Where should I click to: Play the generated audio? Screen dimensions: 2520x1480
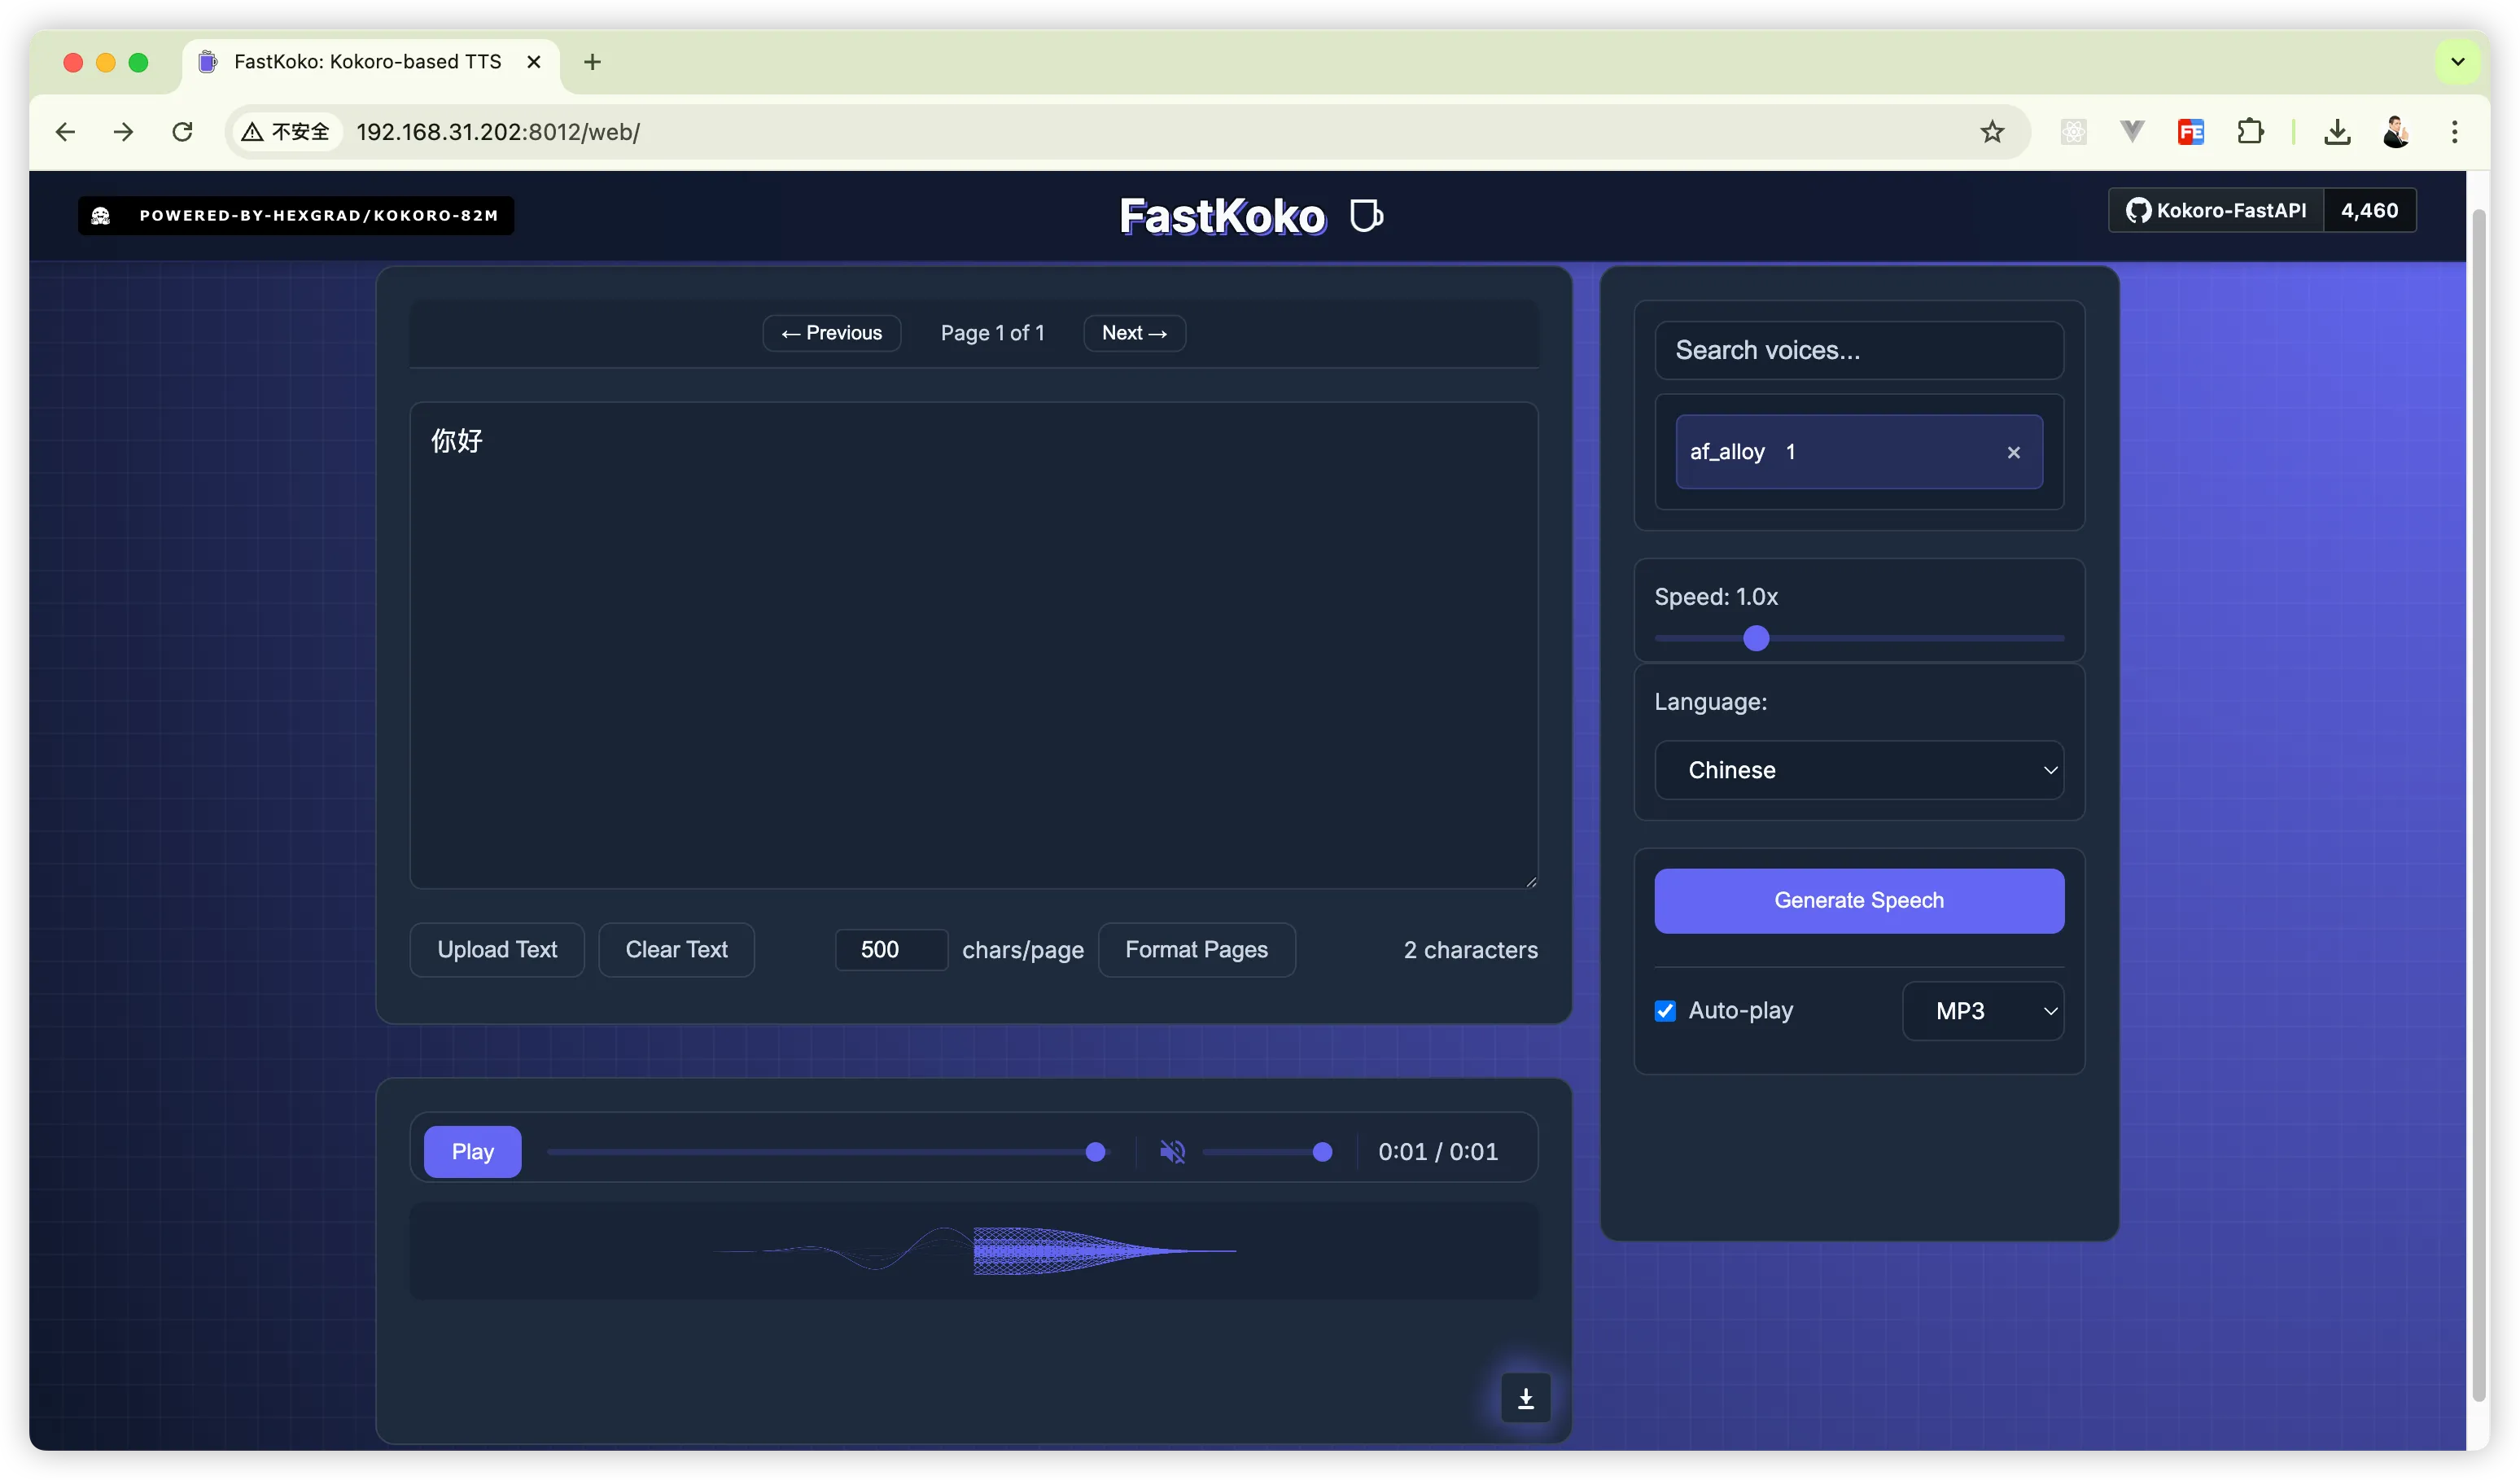coord(473,1152)
